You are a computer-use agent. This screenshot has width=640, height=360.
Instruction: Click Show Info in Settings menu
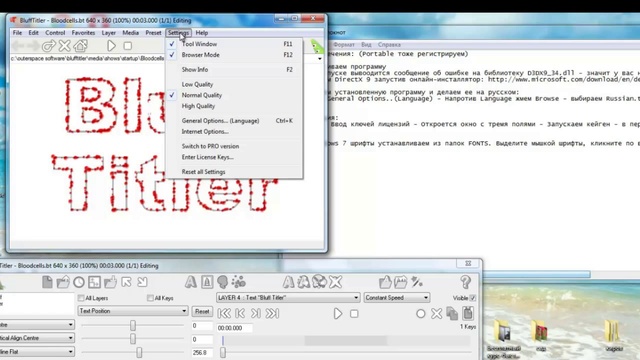234,70
